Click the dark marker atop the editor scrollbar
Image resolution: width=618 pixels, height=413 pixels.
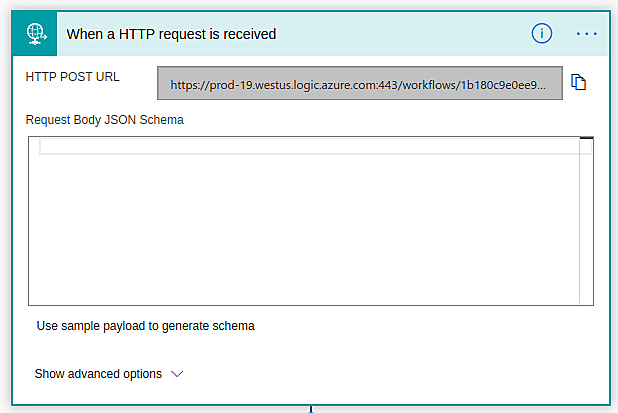(x=587, y=137)
